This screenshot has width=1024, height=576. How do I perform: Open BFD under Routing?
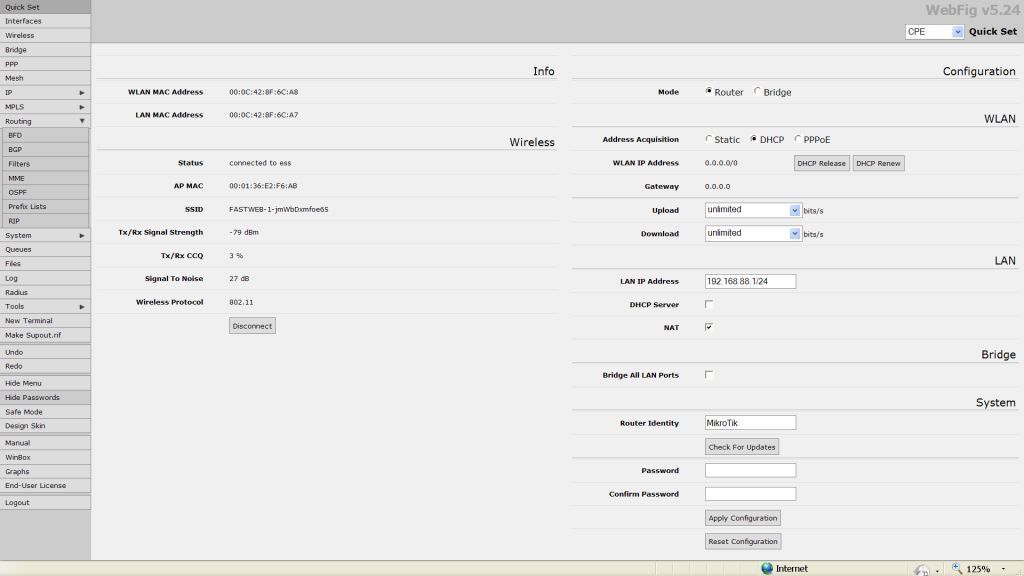click(x=46, y=135)
